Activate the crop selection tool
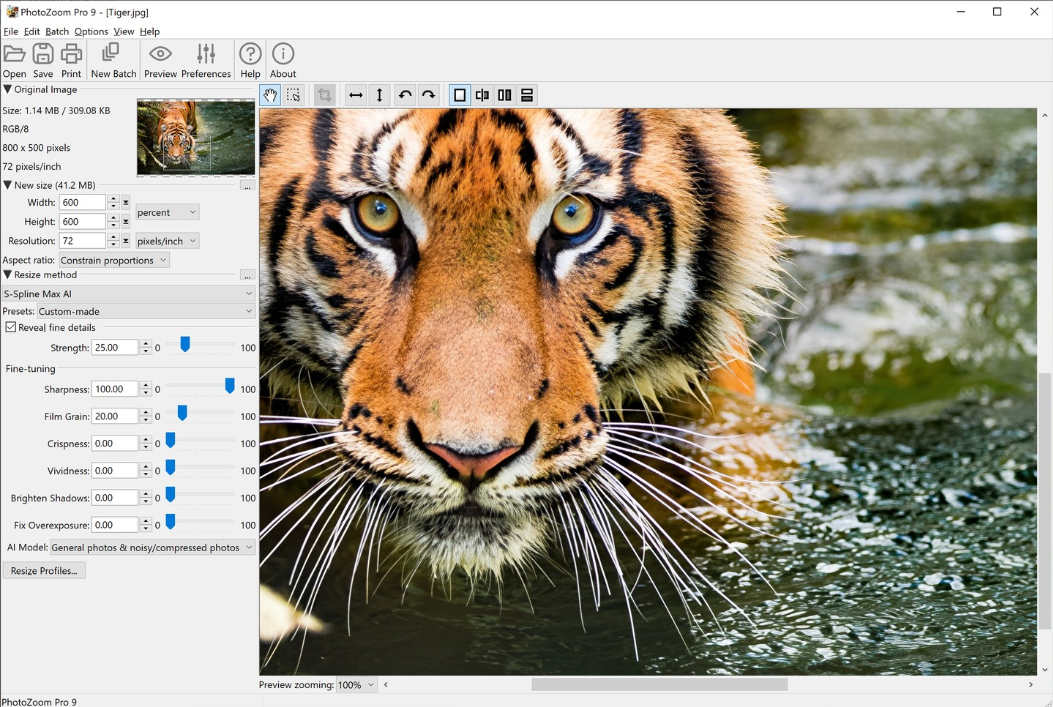1053x707 pixels. point(294,94)
